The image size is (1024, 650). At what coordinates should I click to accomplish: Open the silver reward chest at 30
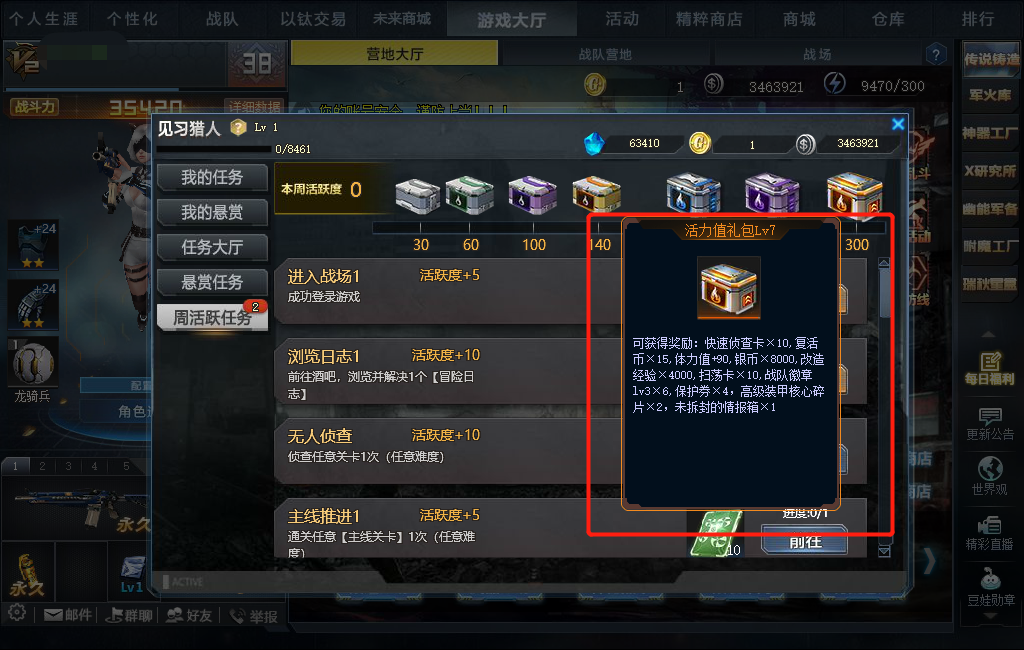pyautogui.click(x=418, y=196)
